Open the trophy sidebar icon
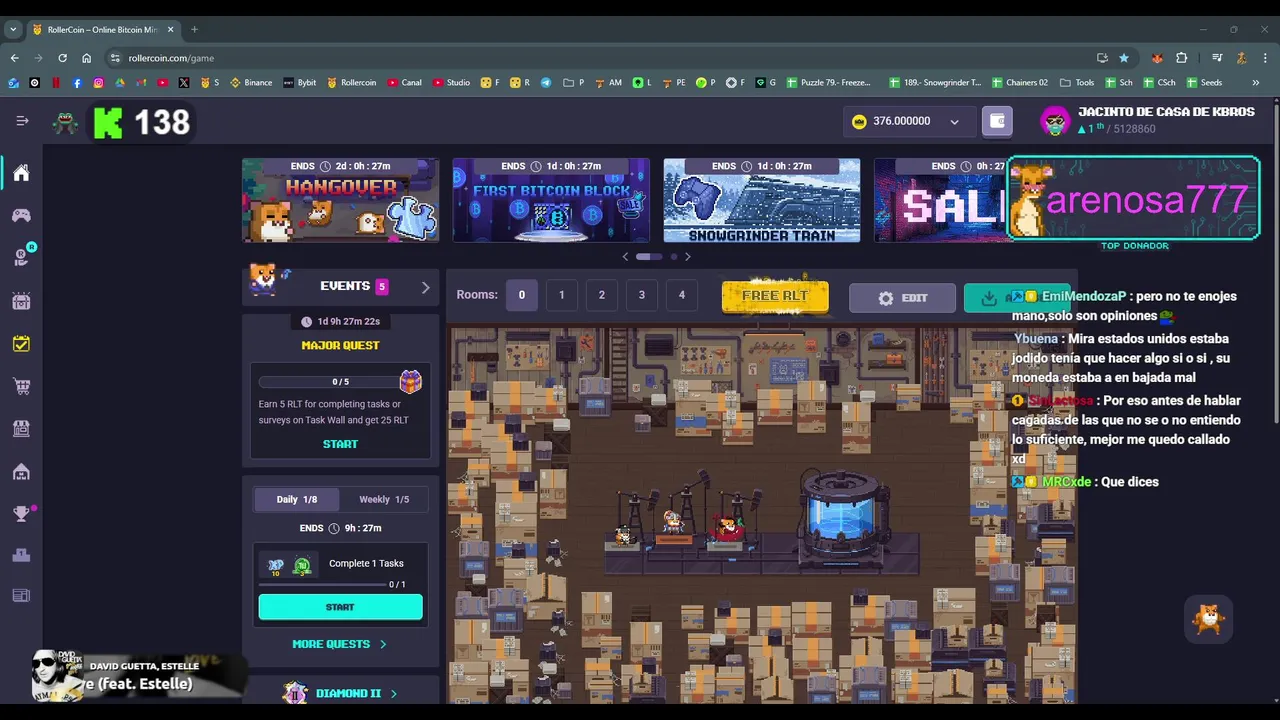Viewport: 1280px width, 720px height. (x=21, y=514)
